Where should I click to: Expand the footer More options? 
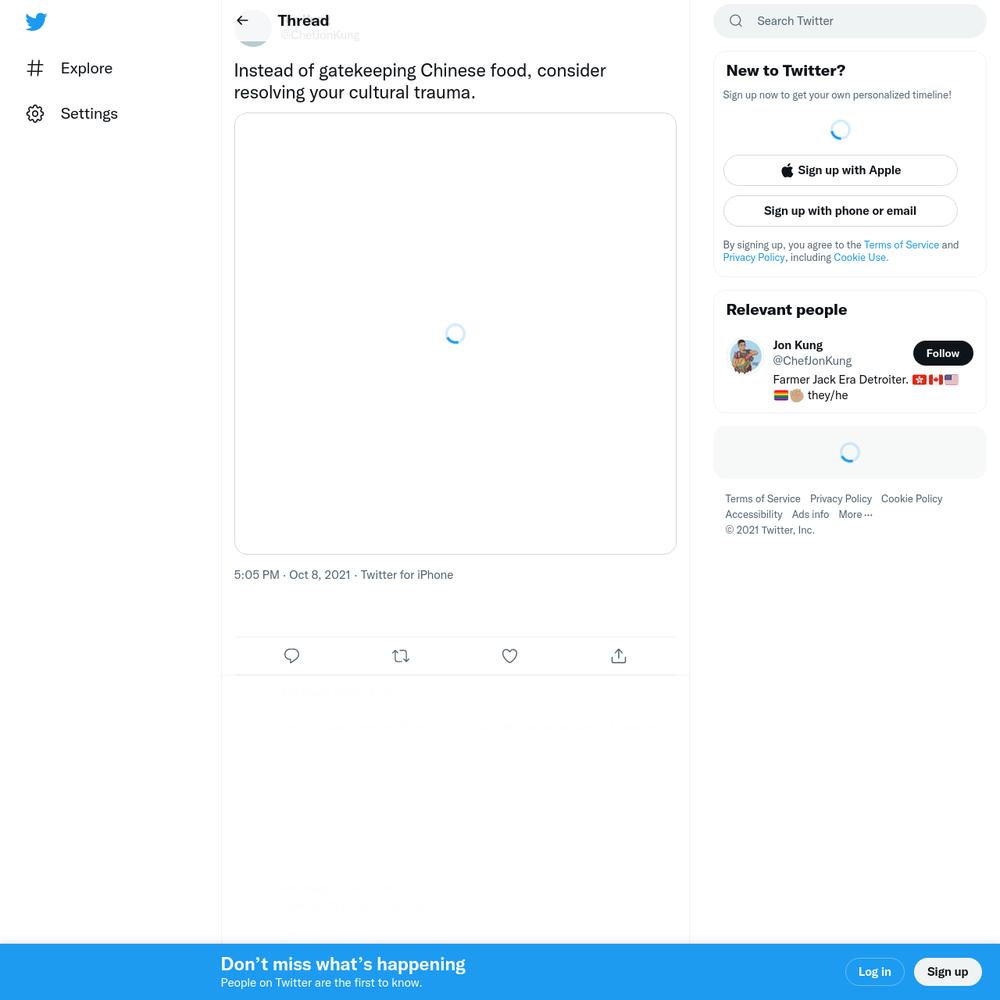(855, 515)
